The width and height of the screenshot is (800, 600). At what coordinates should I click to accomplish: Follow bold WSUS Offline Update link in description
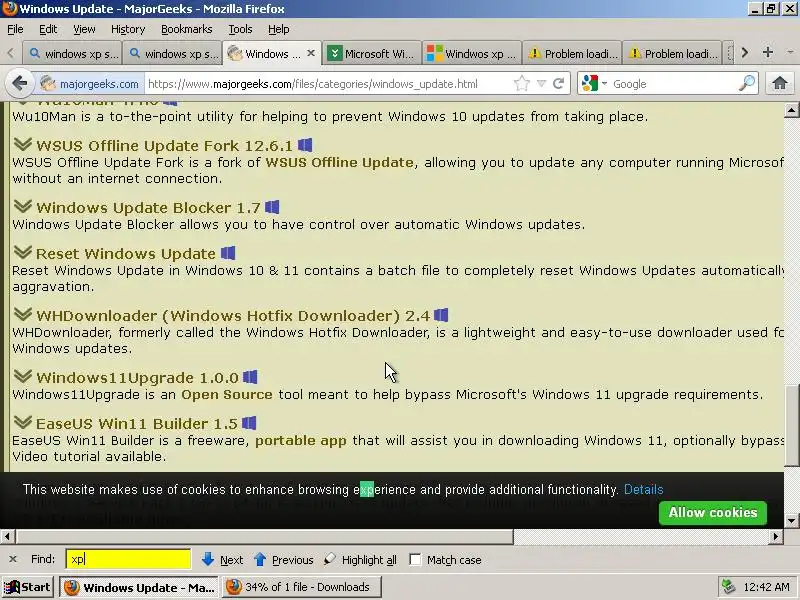click(x=339, y=162)
